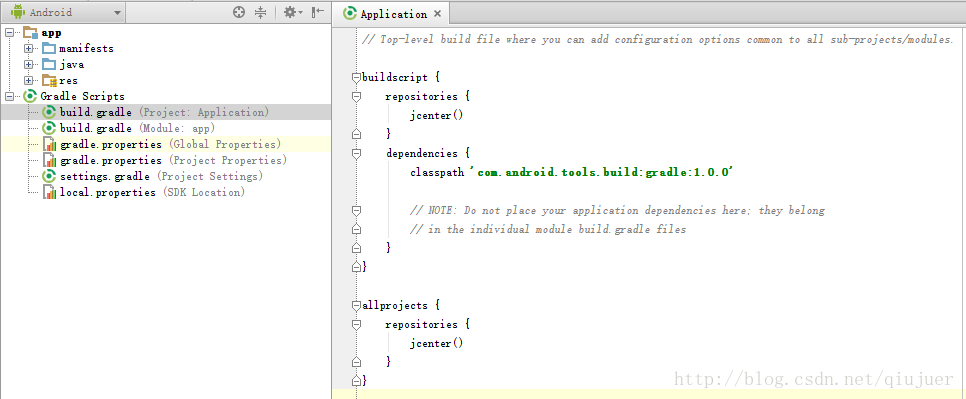Click jcenter() inside buildscript repositories

tap(437, 116)
